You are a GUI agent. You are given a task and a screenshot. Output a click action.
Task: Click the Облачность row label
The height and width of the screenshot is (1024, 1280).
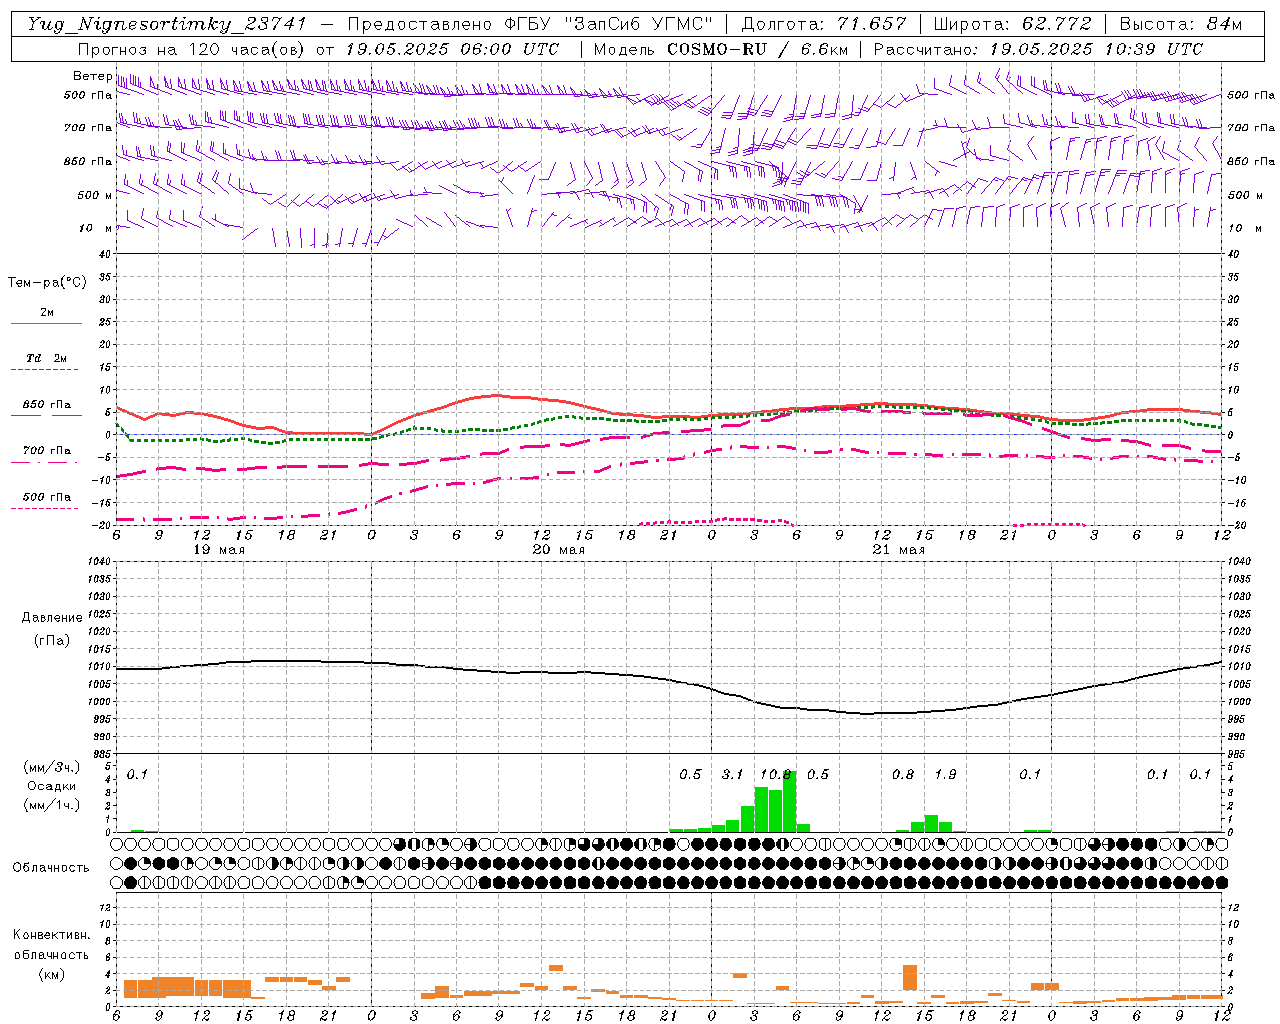click(51, 868)
